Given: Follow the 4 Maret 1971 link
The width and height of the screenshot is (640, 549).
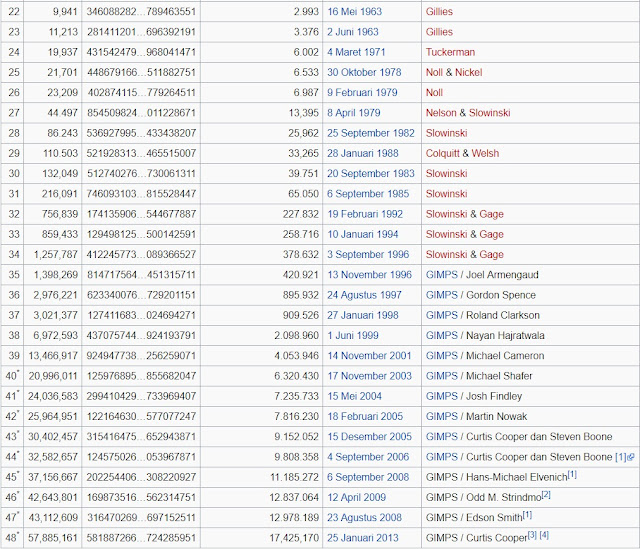Looking at the screenshot, I should (x=356, y=52).
